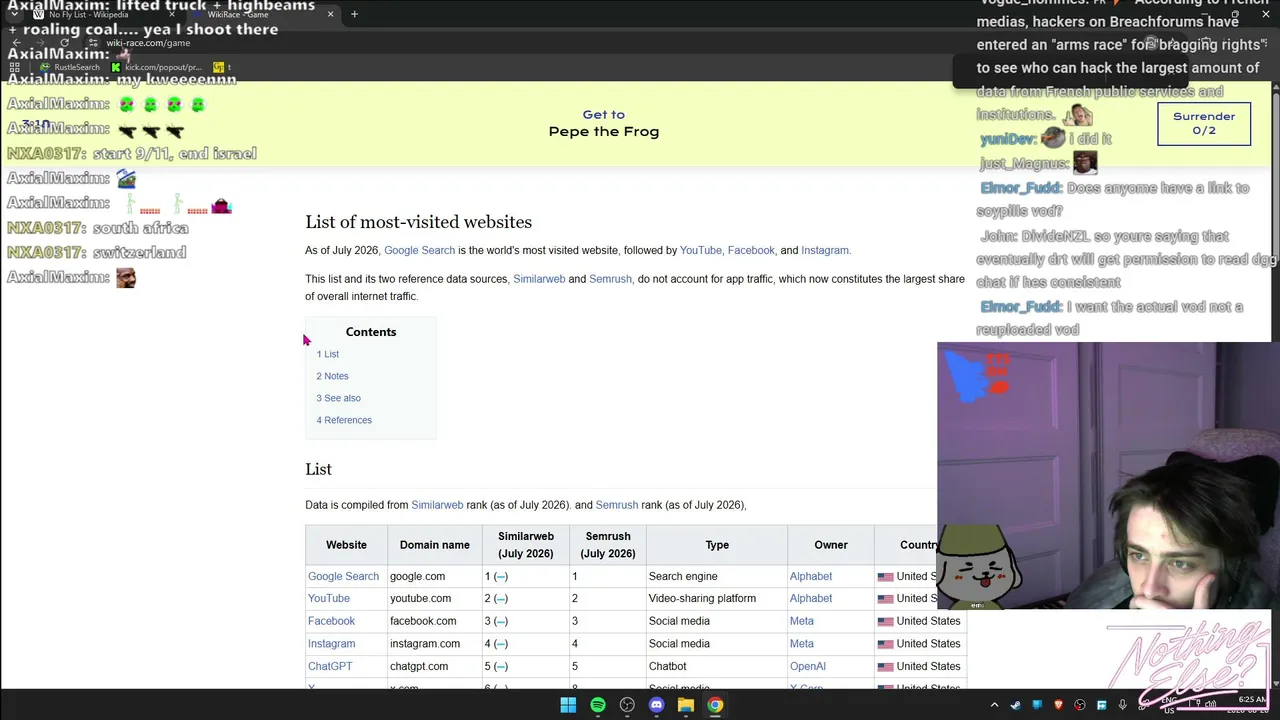
Task: Follow the Instagram link in the intro paragraph
Action: (824, 250)
